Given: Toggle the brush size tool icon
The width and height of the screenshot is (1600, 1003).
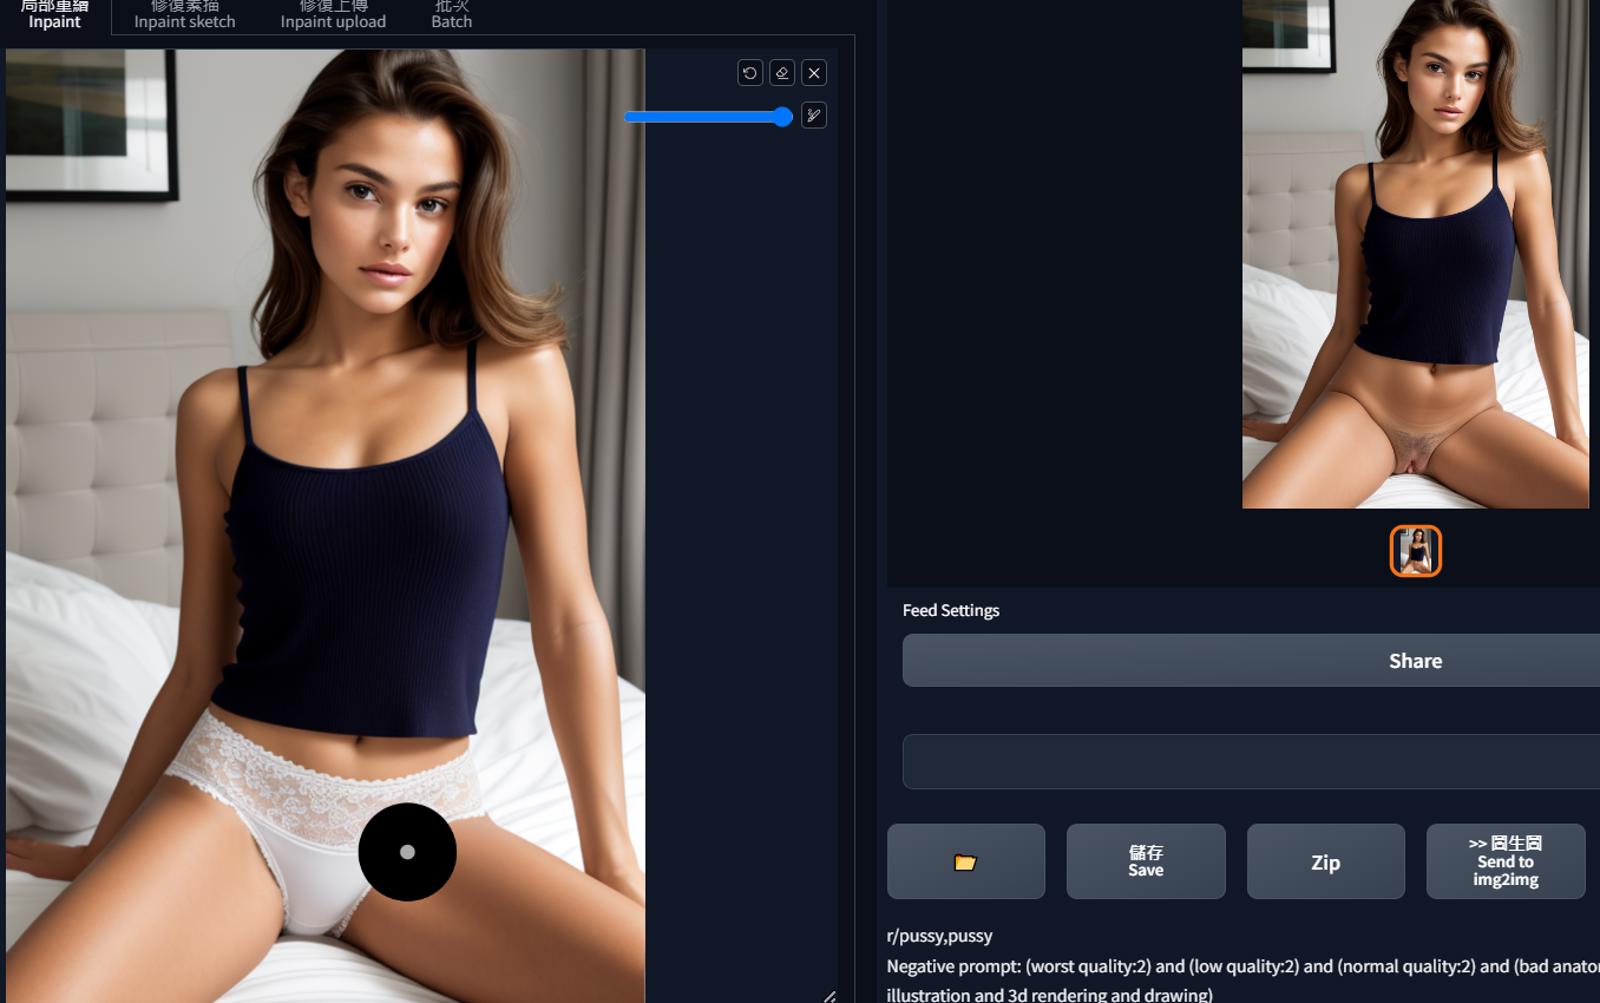Looking at the screenshot, I should point(814,116).
